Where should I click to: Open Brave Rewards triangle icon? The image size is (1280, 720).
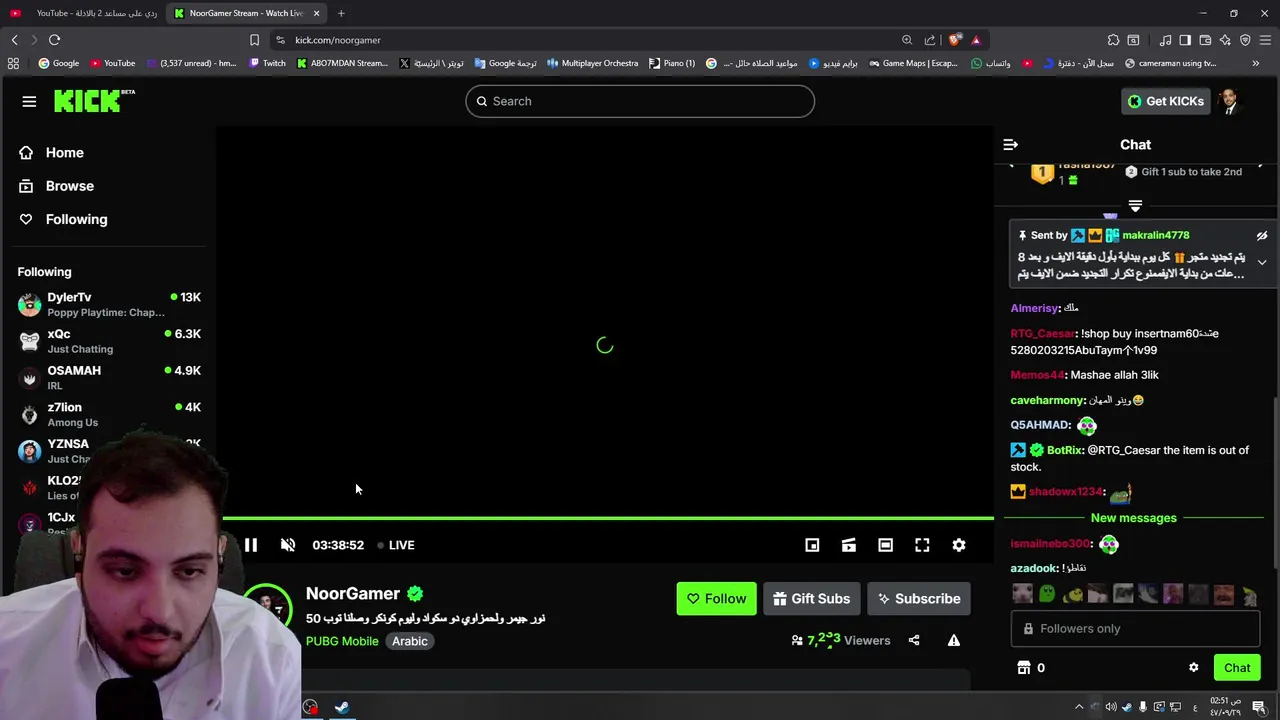point(976,40)
